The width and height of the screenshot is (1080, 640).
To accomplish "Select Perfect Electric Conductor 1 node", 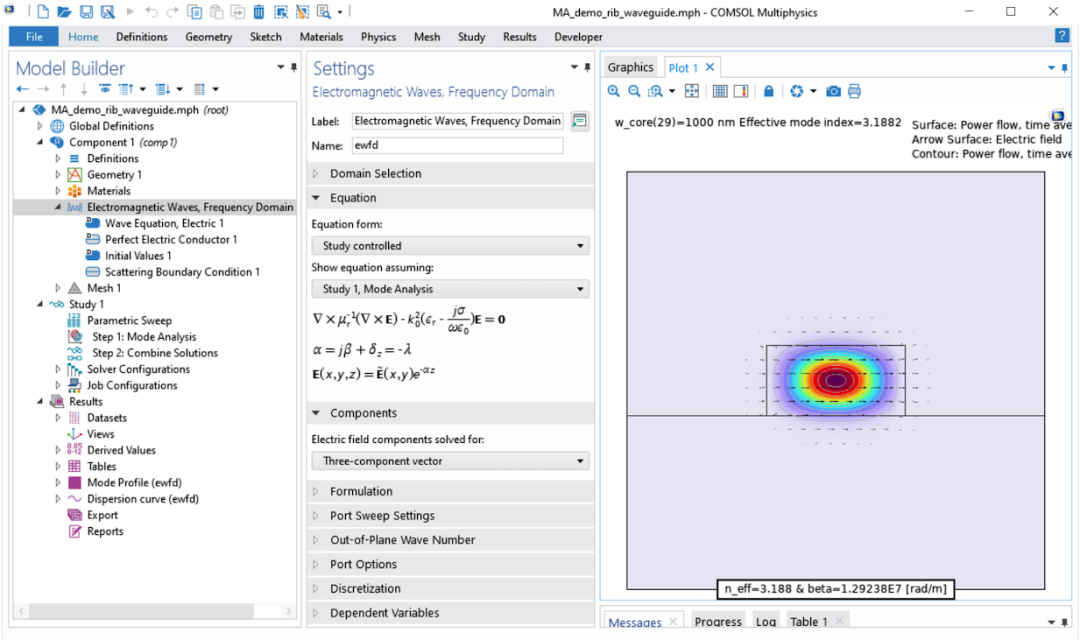I will click(x=171, y=240).
